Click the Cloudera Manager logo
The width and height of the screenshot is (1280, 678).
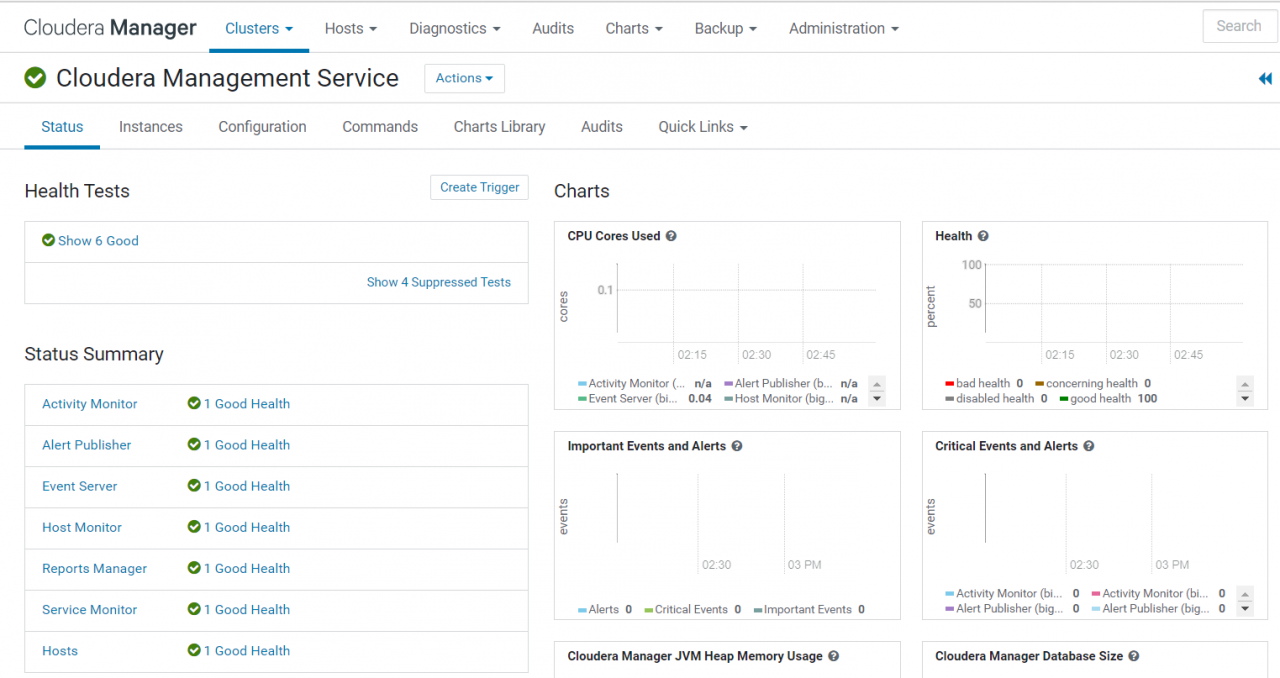(110, 28)
